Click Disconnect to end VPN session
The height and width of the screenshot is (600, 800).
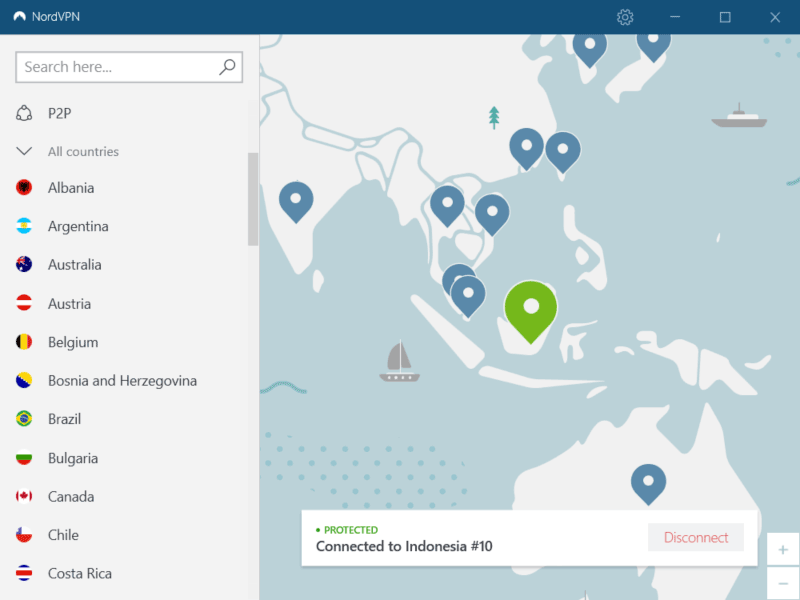coord(696,537)
